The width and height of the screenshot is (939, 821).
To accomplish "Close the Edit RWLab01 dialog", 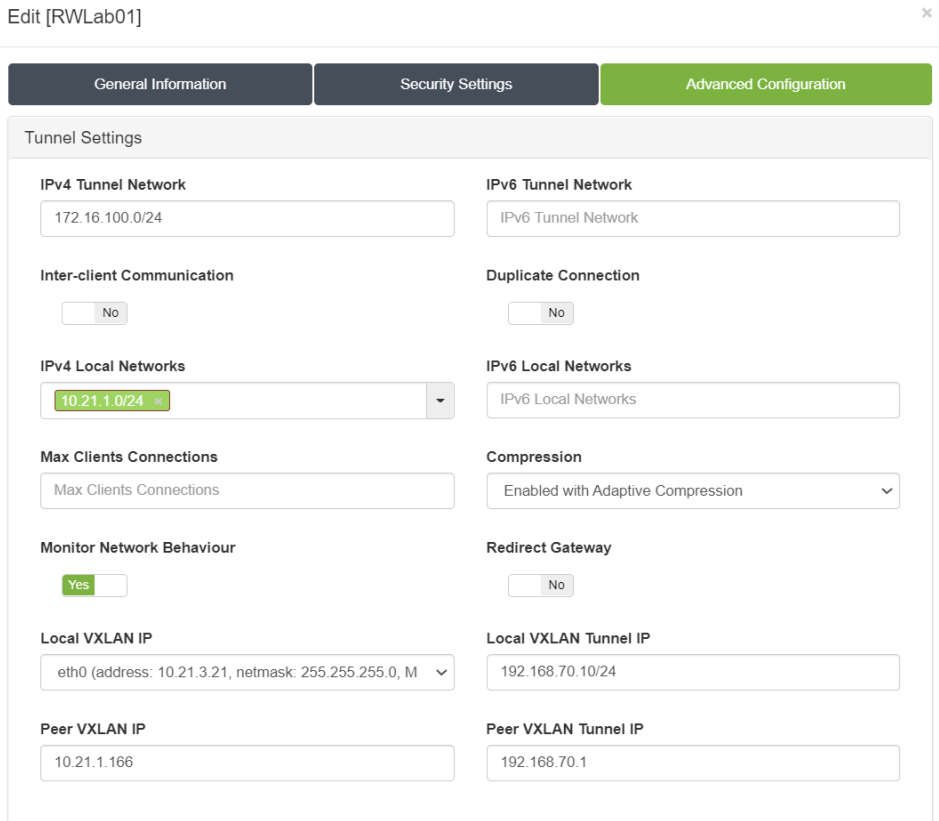I will pos(926,13).
